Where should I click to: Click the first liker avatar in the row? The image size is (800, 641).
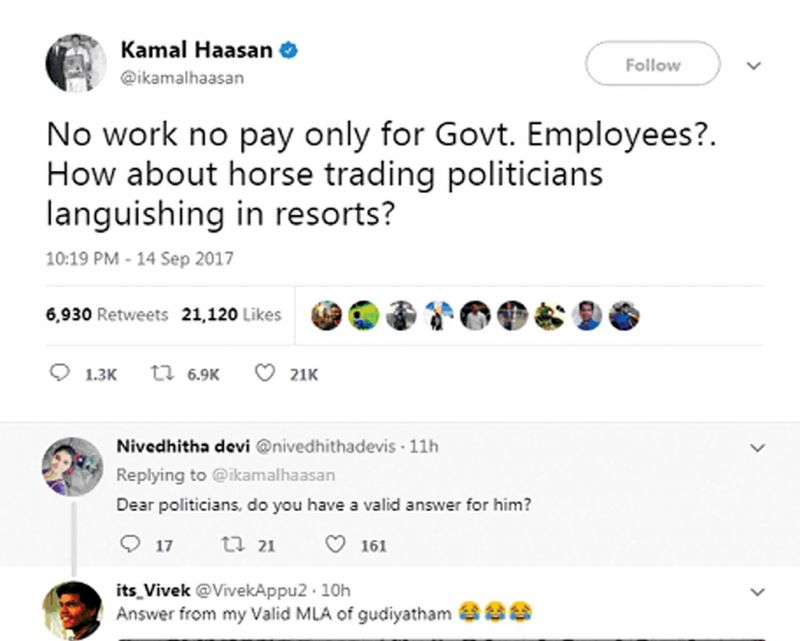tap(327, 315)
